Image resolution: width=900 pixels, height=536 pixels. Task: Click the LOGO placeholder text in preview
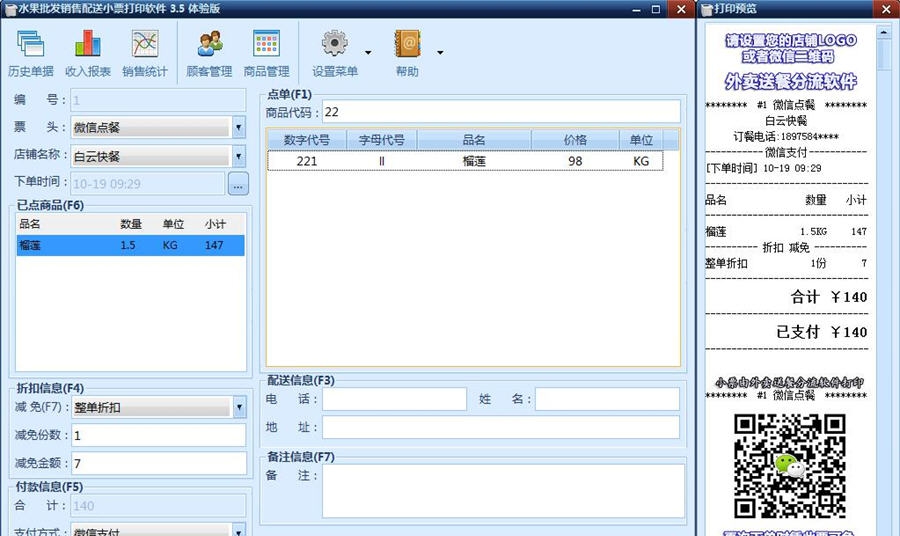coord(790,48)
